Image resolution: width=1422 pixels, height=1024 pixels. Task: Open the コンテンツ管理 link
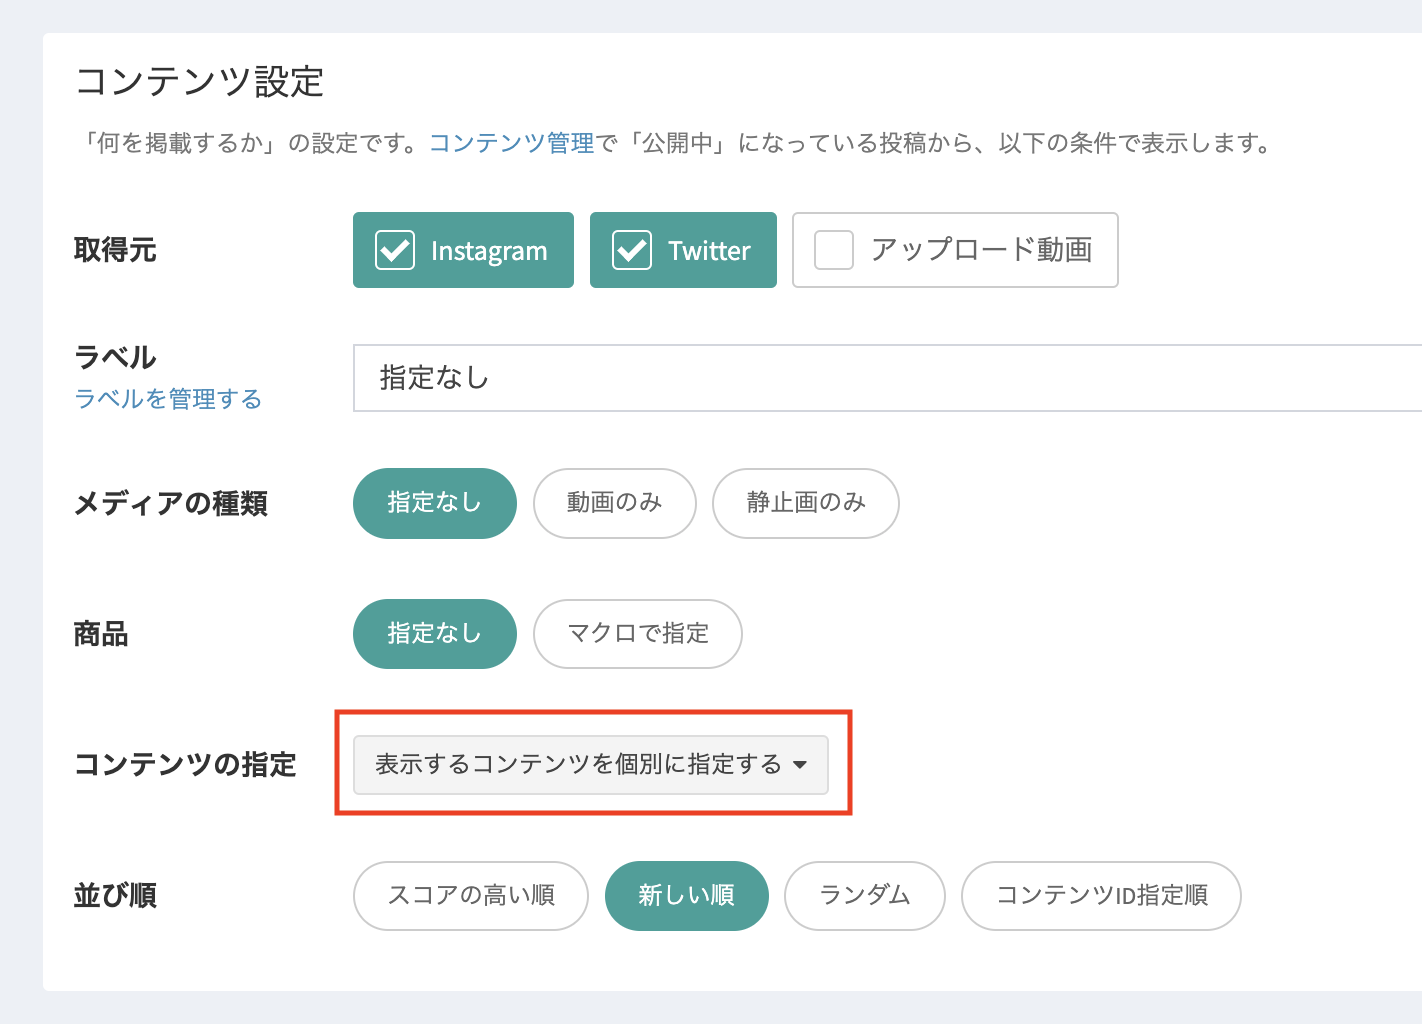point(512,143)
